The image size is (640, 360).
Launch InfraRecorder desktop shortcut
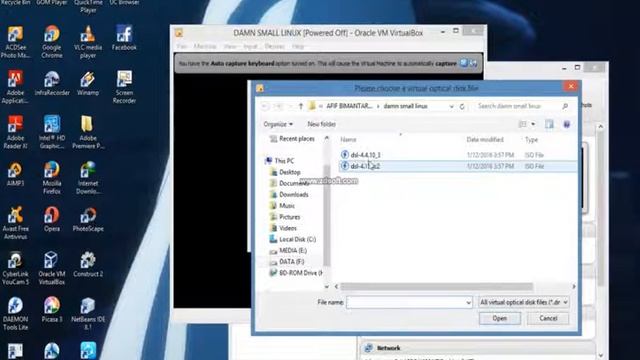pyautogui.click(x=52, y=83)
